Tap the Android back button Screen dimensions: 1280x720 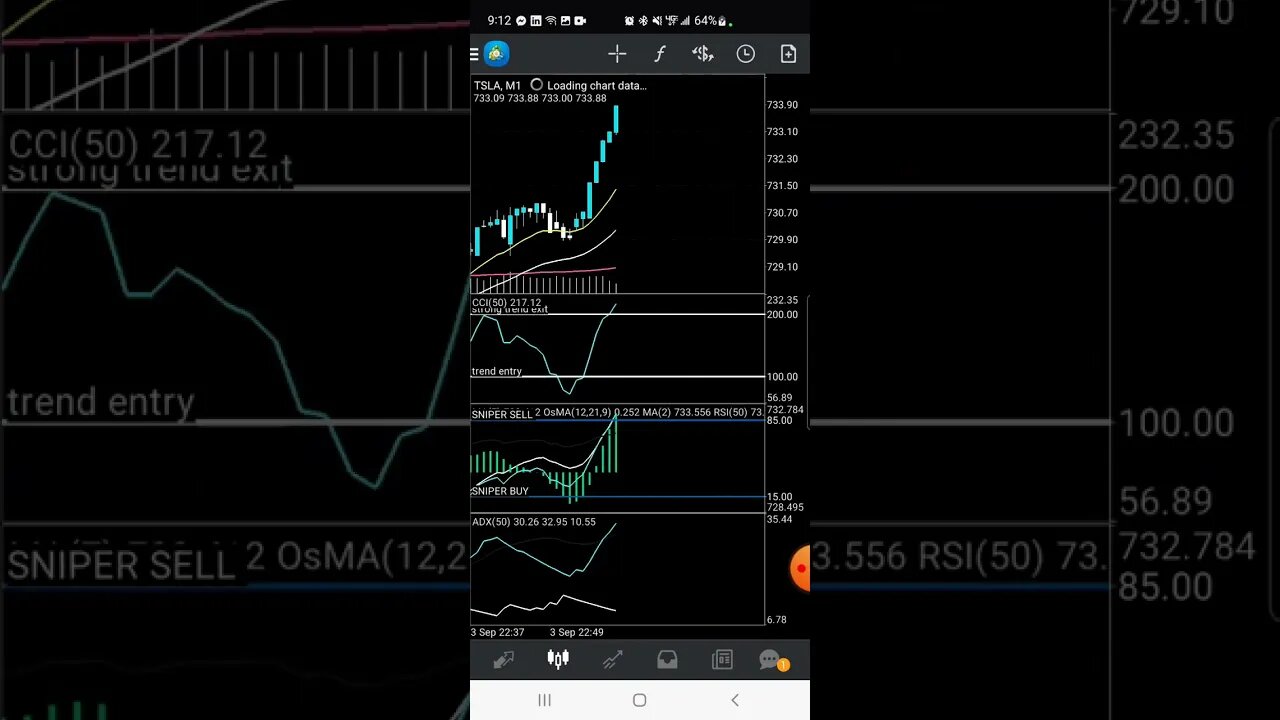[735, 700]
